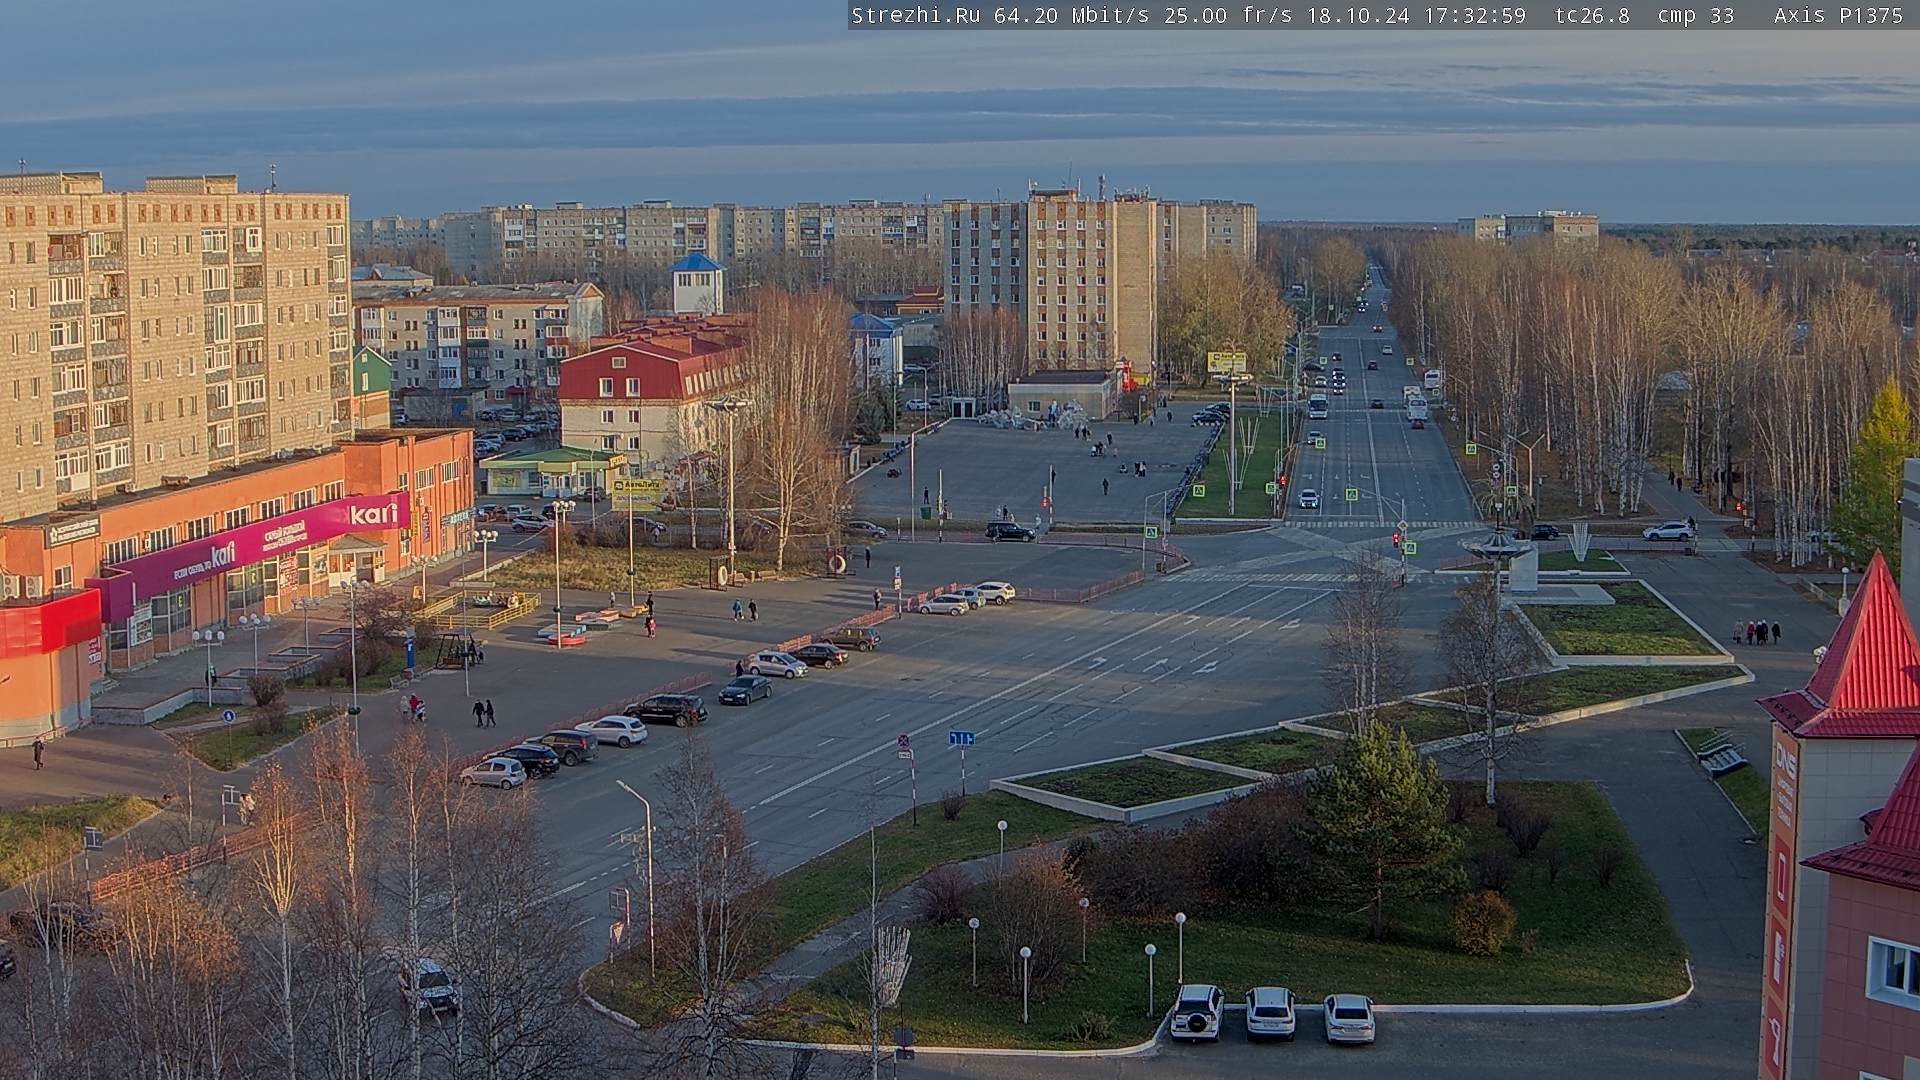The image size is (1920, 1080).
Task: Click the 17:32:59 time stamp
Action: point(1474,15)
